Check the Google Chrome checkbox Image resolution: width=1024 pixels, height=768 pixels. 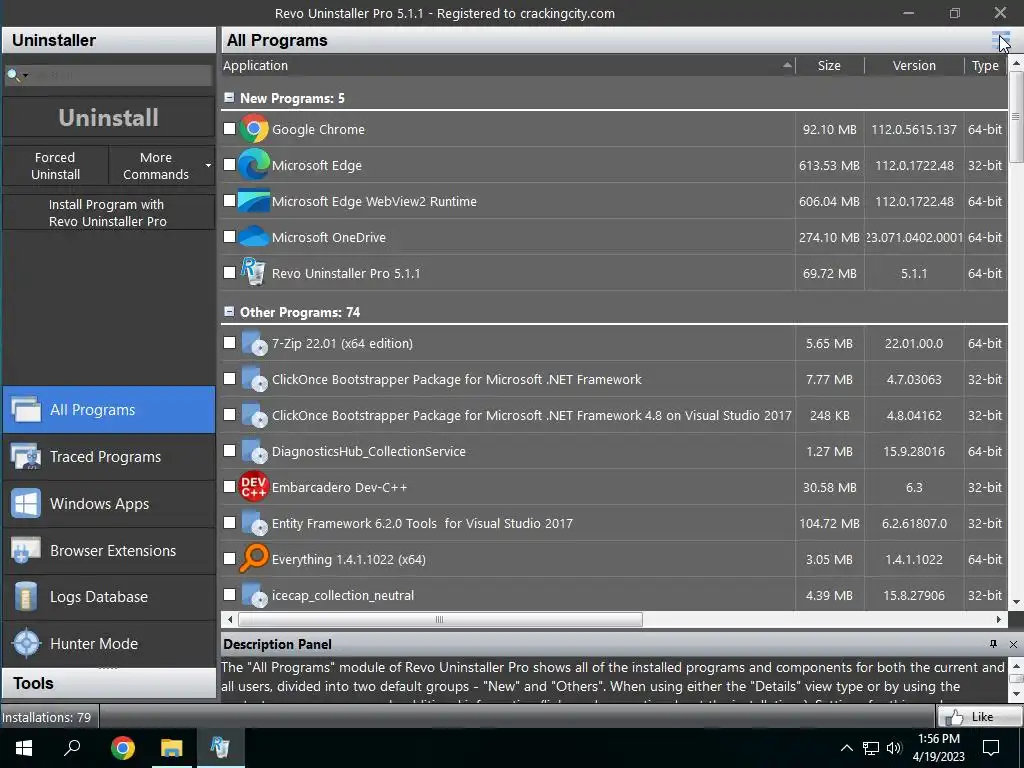click(229, 129)
